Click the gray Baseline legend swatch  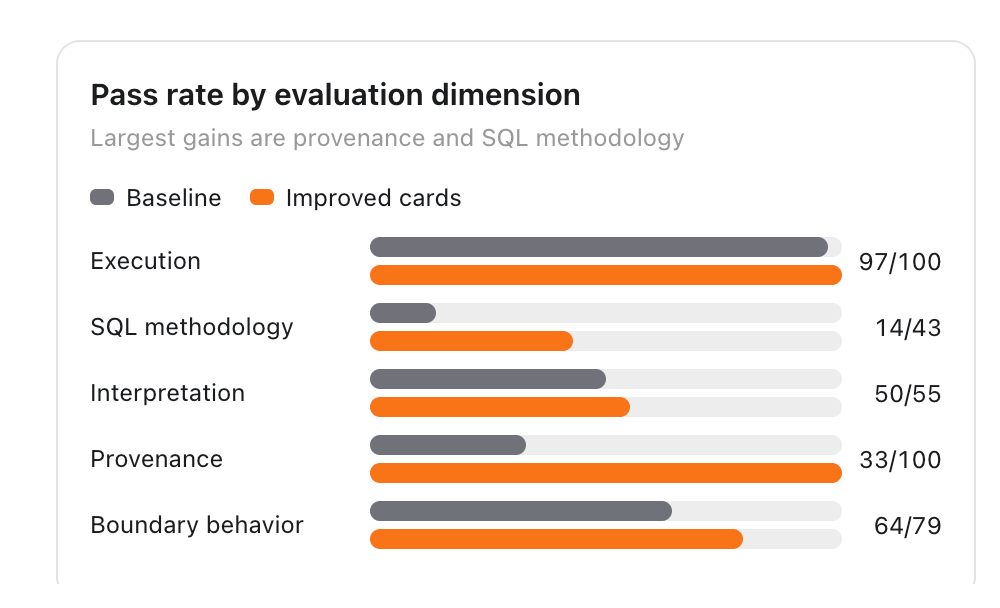click(x=102, y=197)
